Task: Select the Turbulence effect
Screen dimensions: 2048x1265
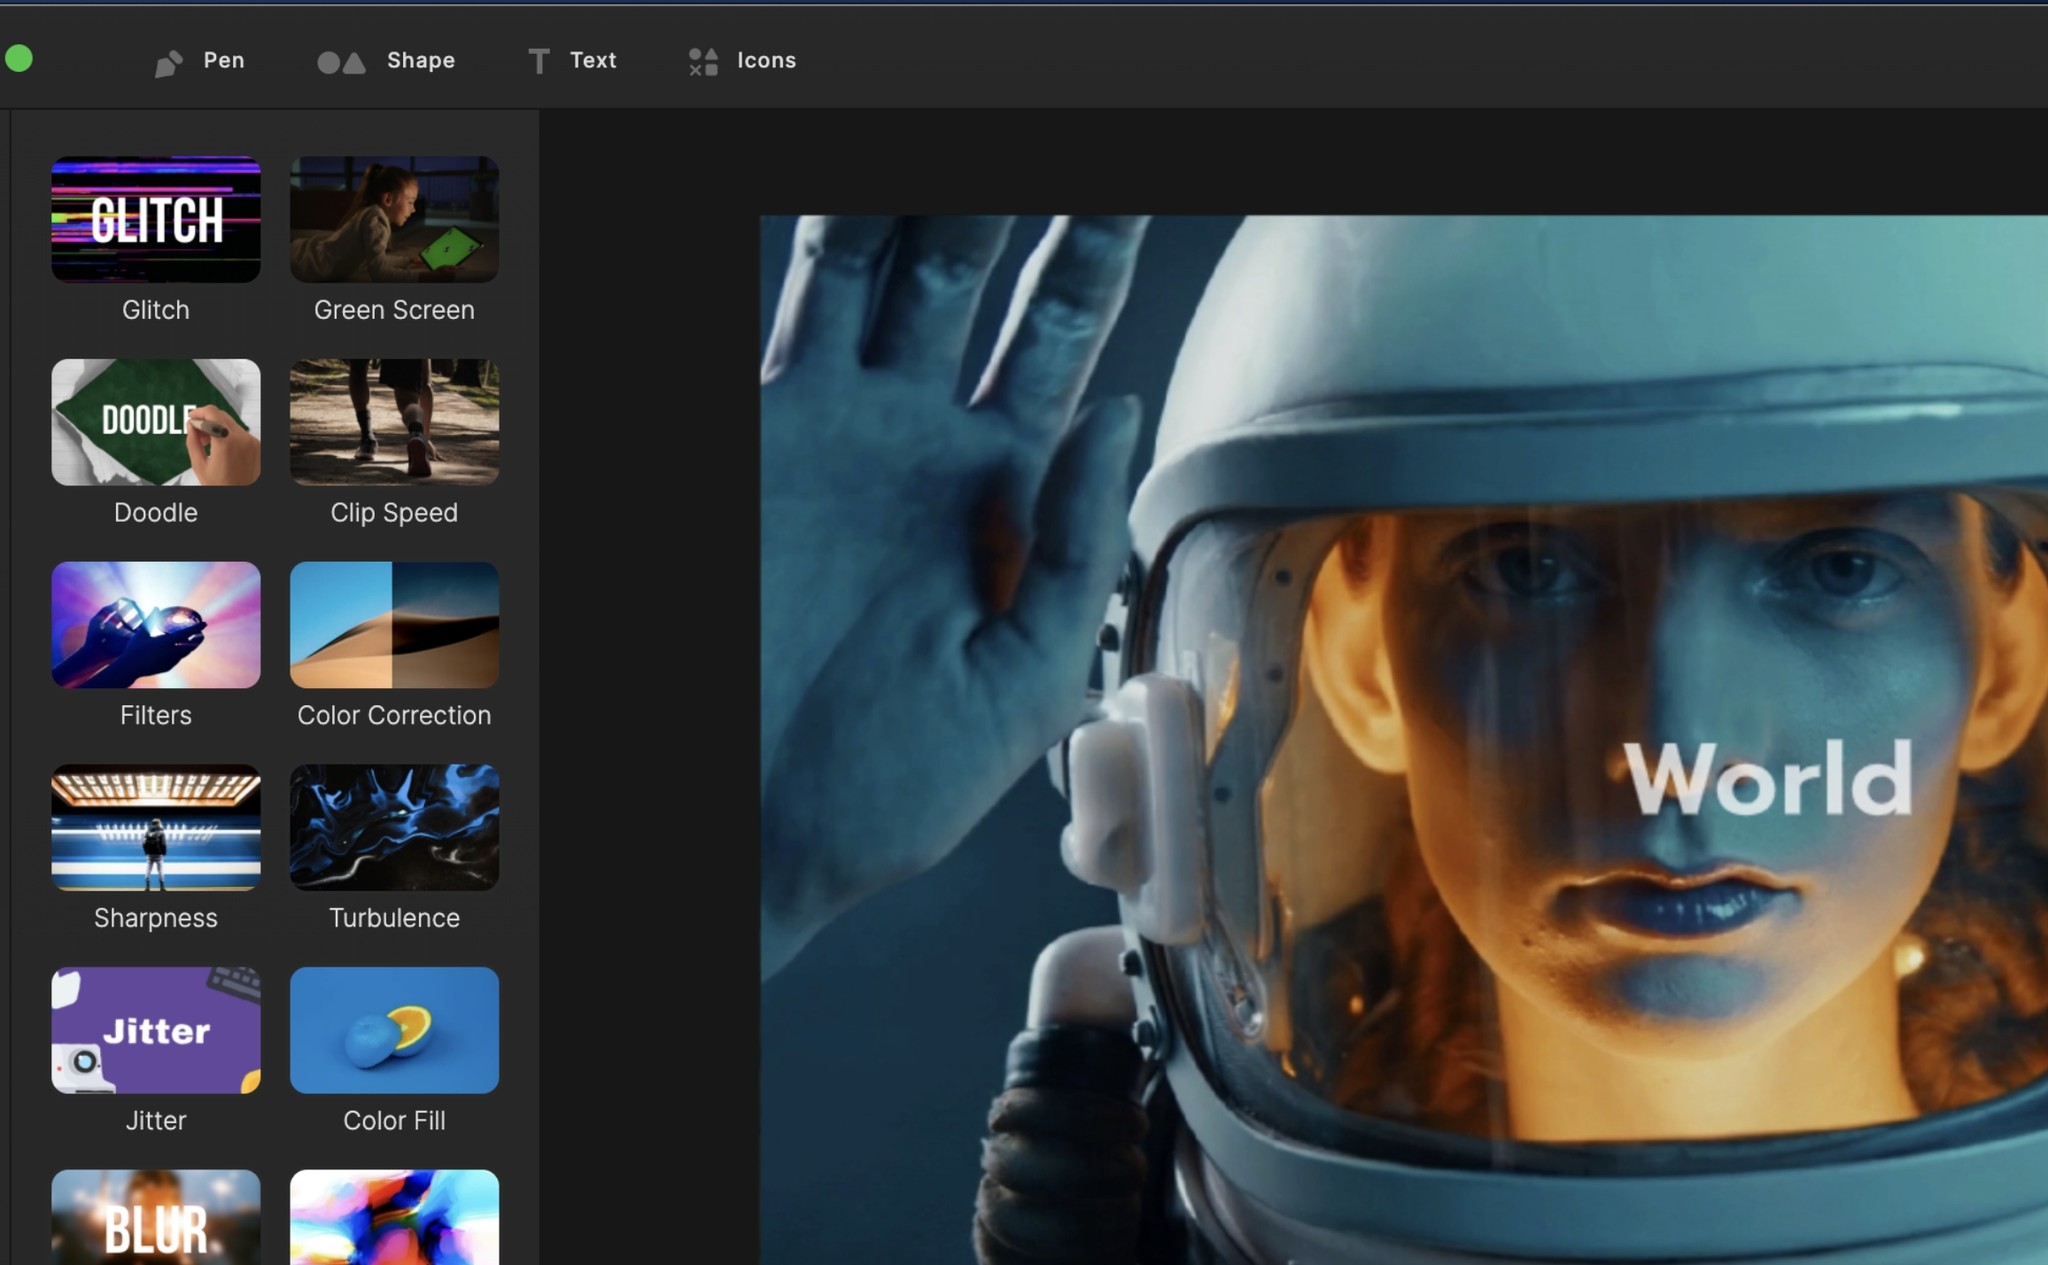Action: pyautogui.click(x=393, y=827)
